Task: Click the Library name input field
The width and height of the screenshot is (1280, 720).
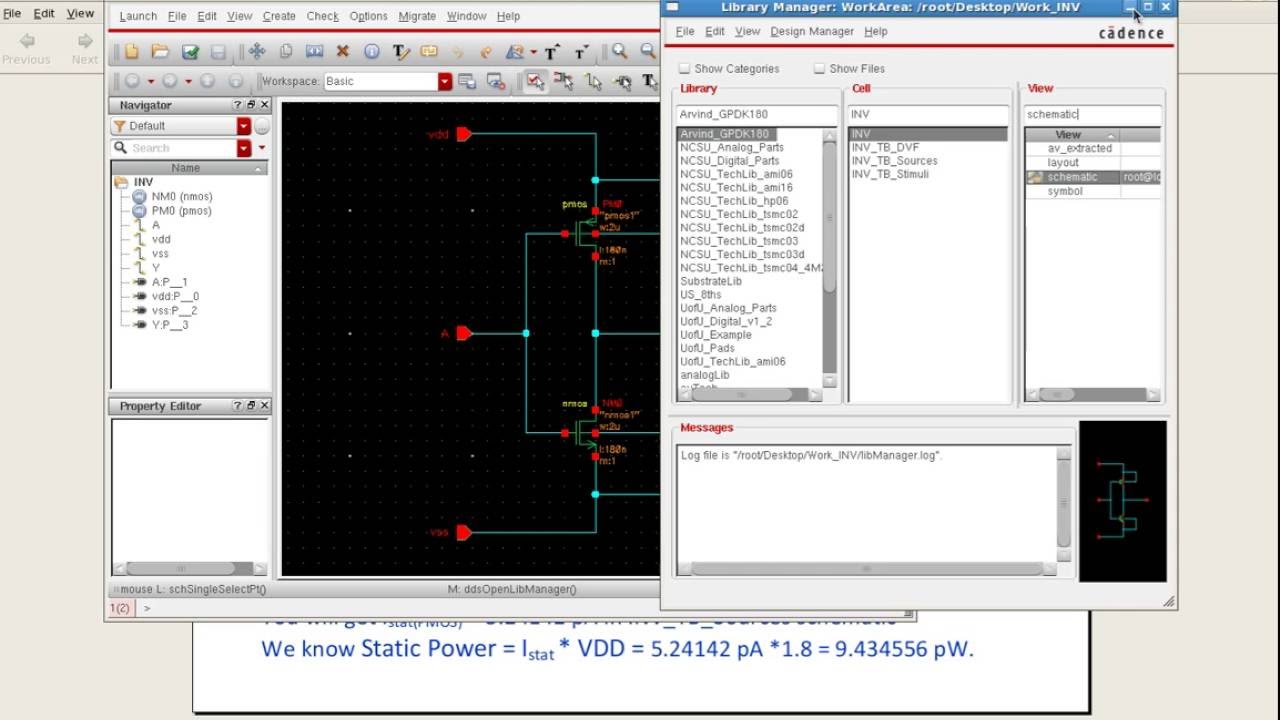Action: point(757,115)
